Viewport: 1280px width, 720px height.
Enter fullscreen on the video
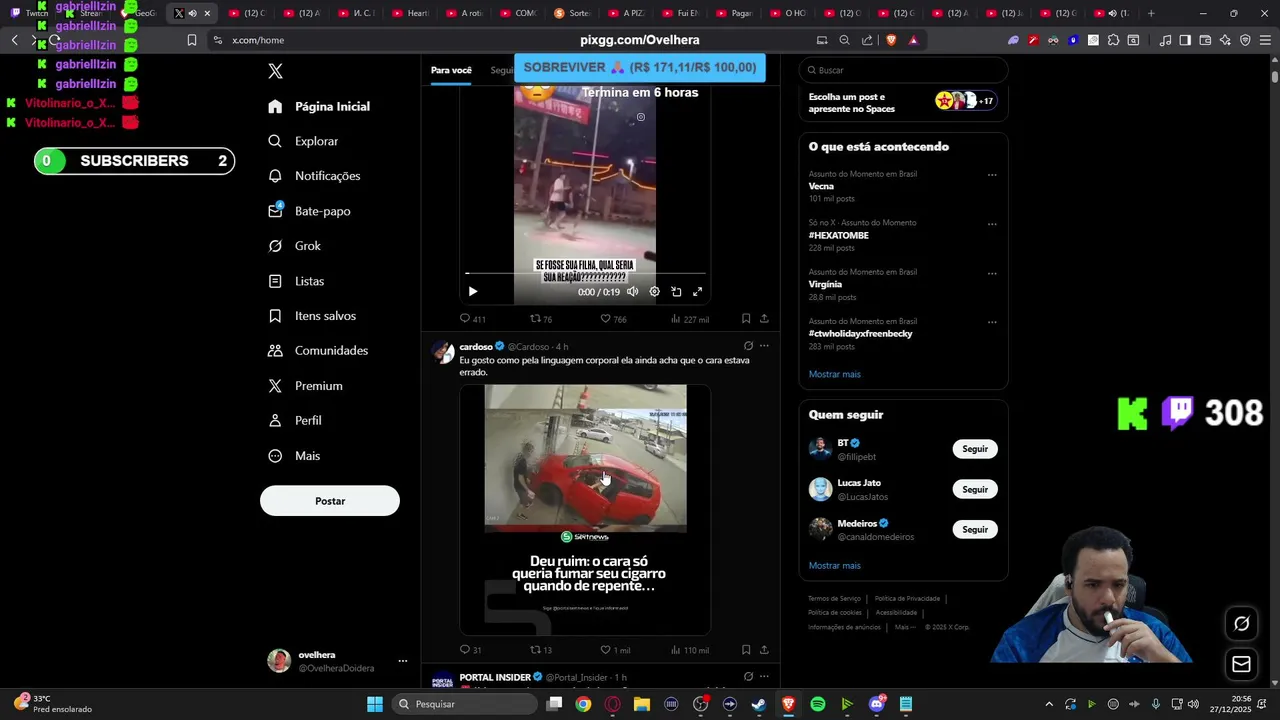point(698,292)
